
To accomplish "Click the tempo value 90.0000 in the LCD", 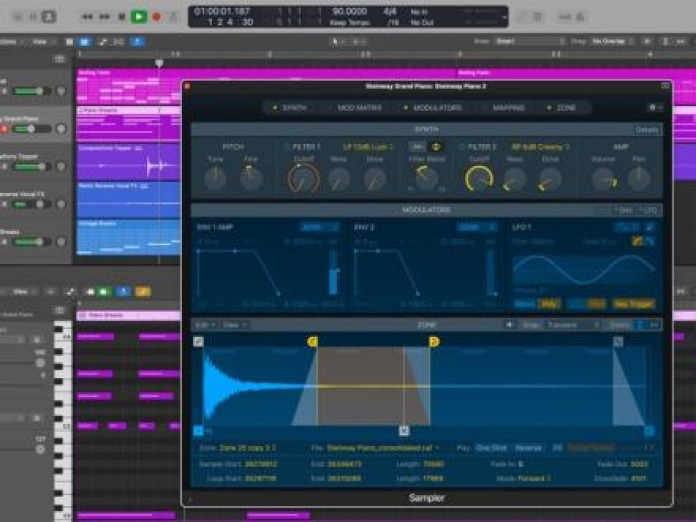I will point(350,11).
